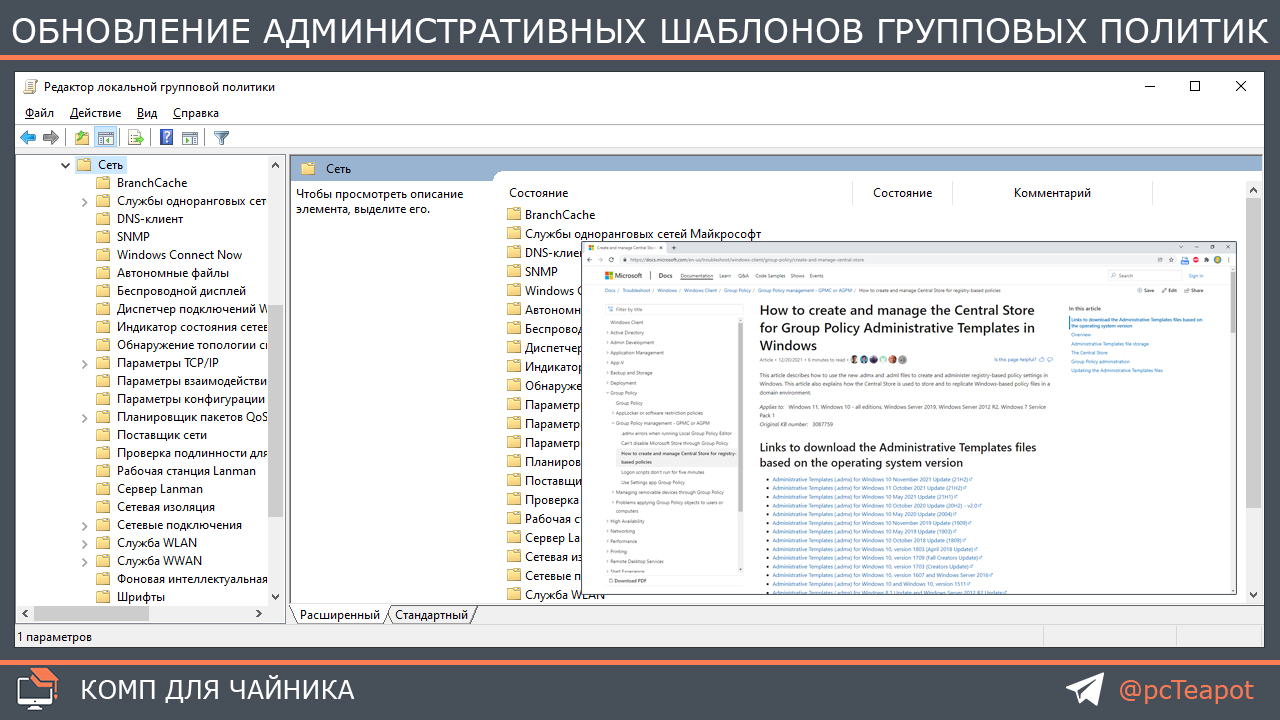Image resolution: width=1280 pixels, height=720 pixels.
Task: Click the Microsoft logo on the Docs page
Action: click(624, 275)
